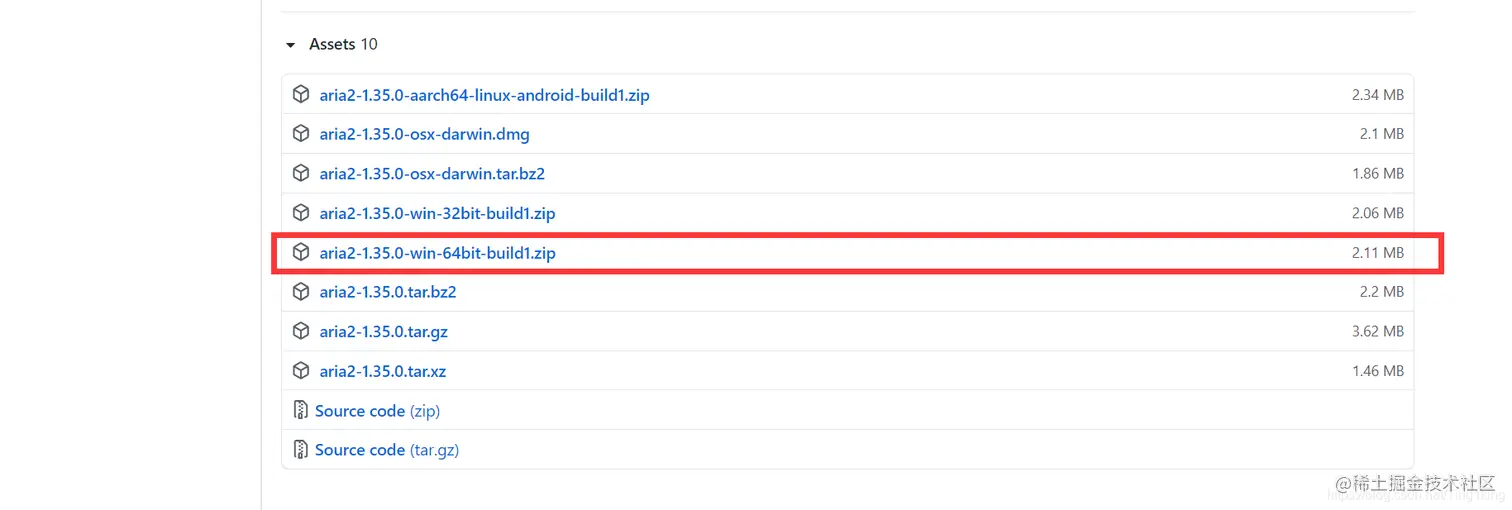
Task: Download aria2-1.35.0-aarch64-linux-android-build1.zip
Action: 485,95
